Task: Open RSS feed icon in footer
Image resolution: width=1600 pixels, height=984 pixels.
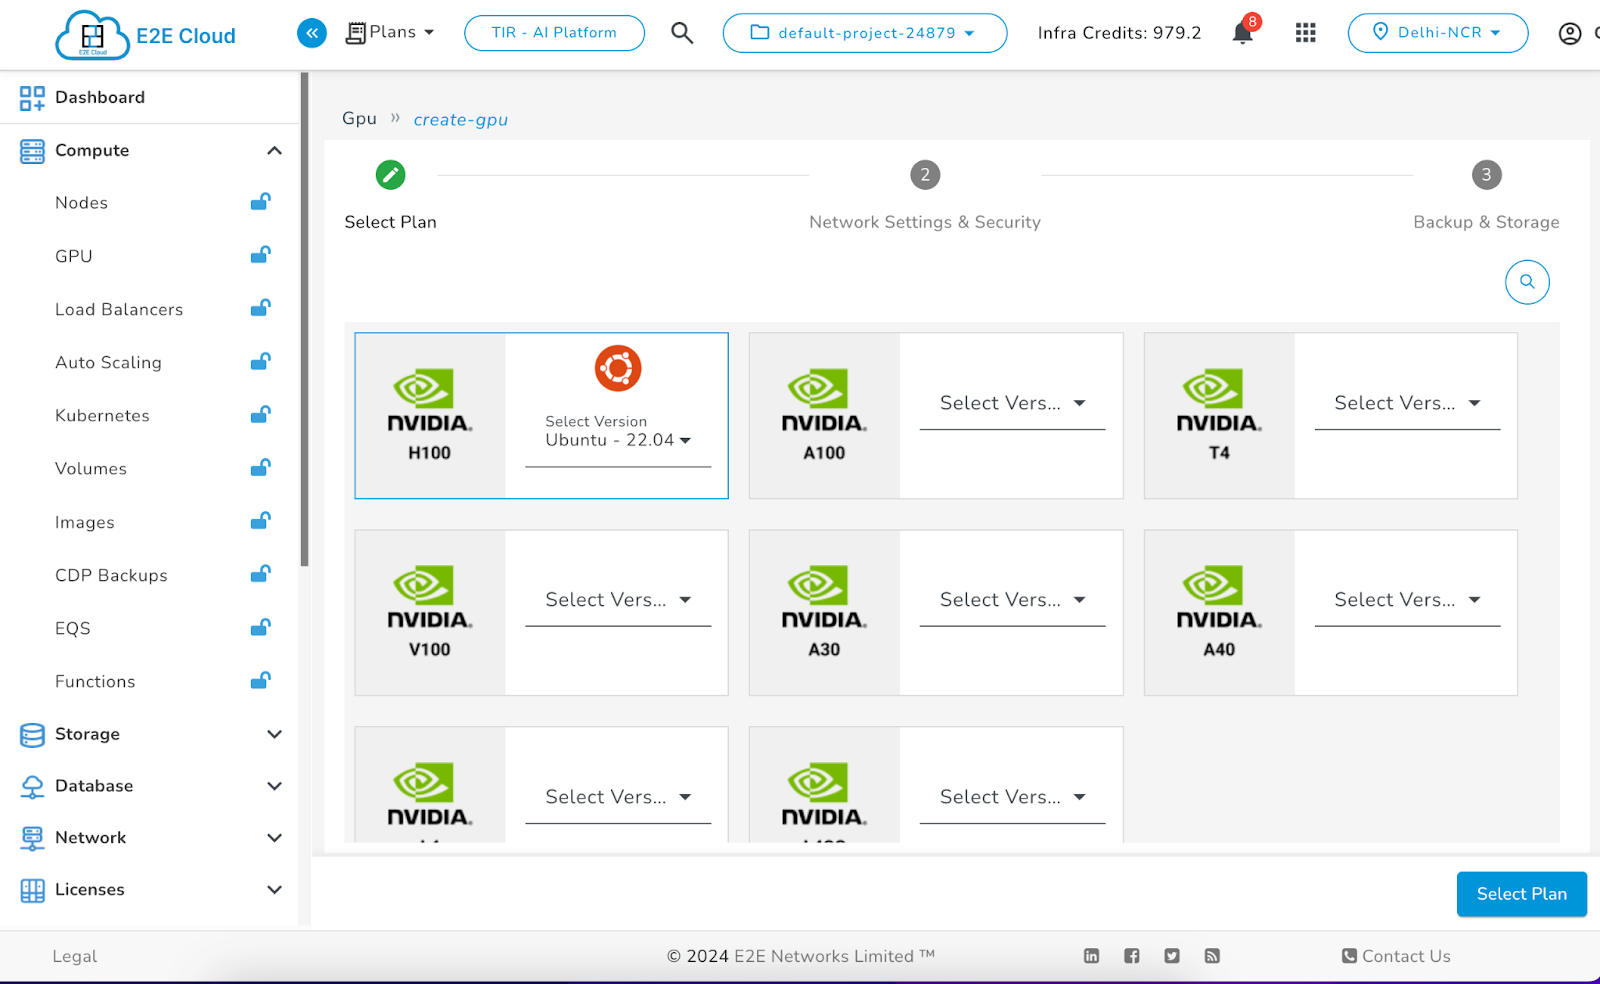Action: [1212, 956]
